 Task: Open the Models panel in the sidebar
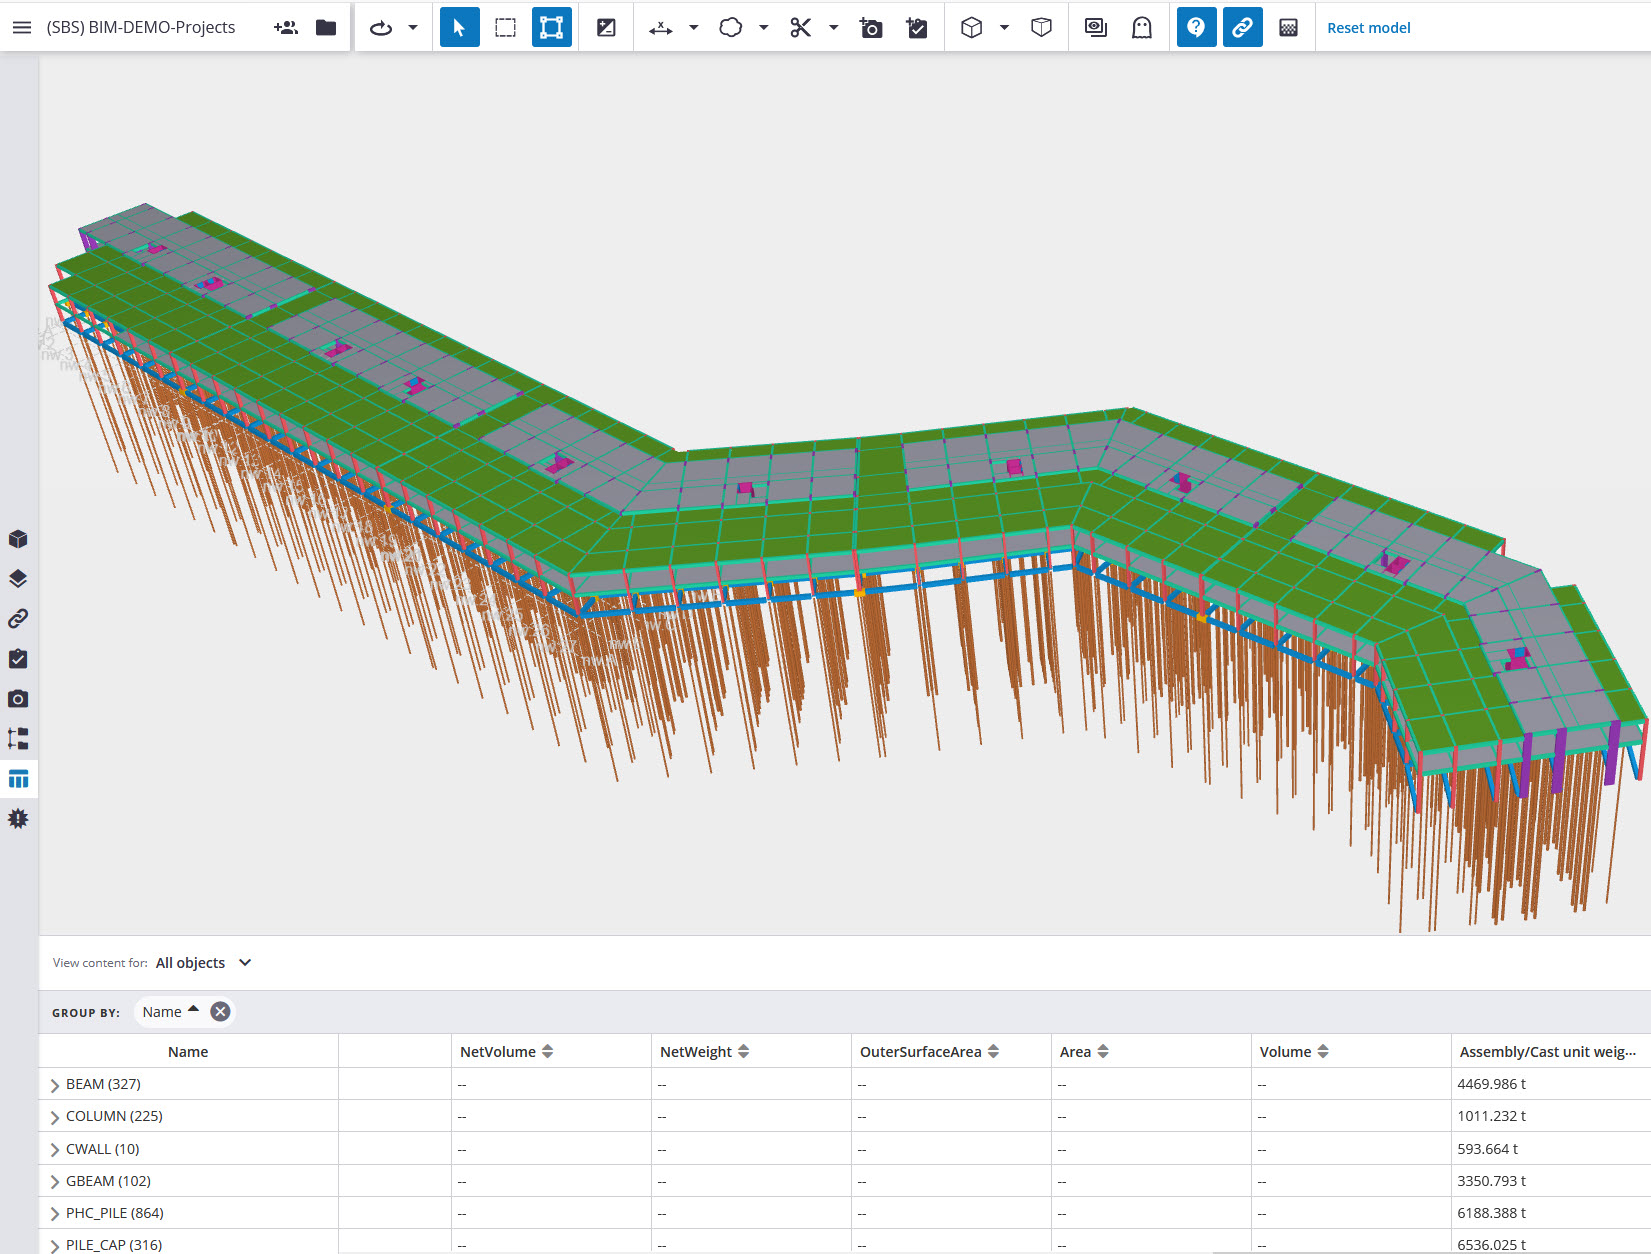point(18,538)
